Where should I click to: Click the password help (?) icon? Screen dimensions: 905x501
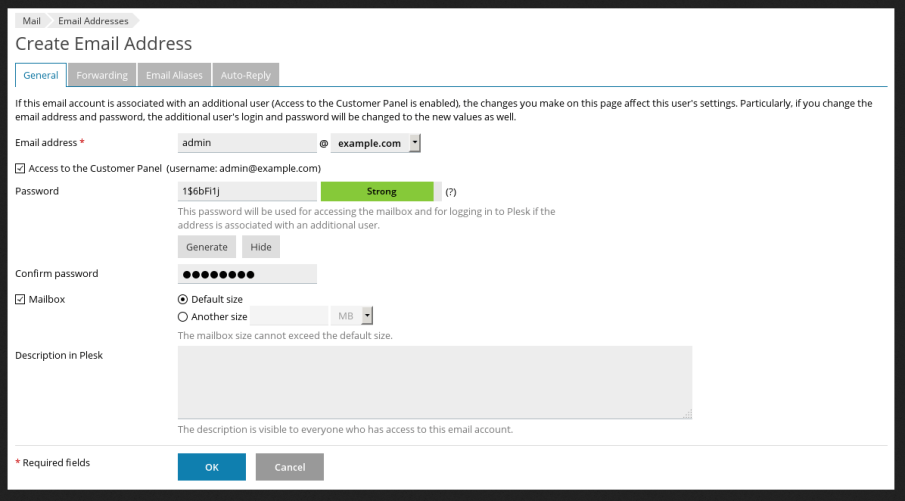(451, 192)
